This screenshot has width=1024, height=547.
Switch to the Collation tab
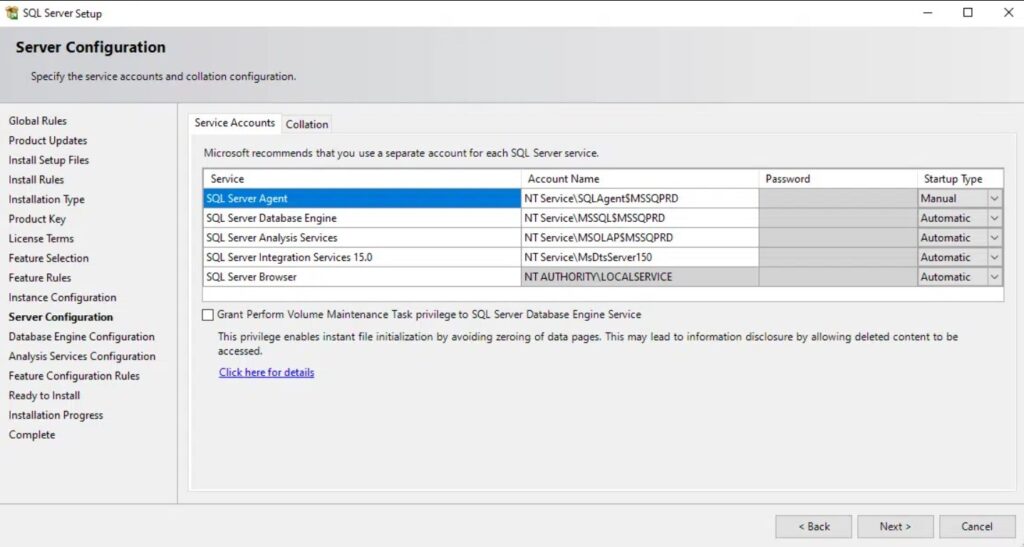pos(306,124)
